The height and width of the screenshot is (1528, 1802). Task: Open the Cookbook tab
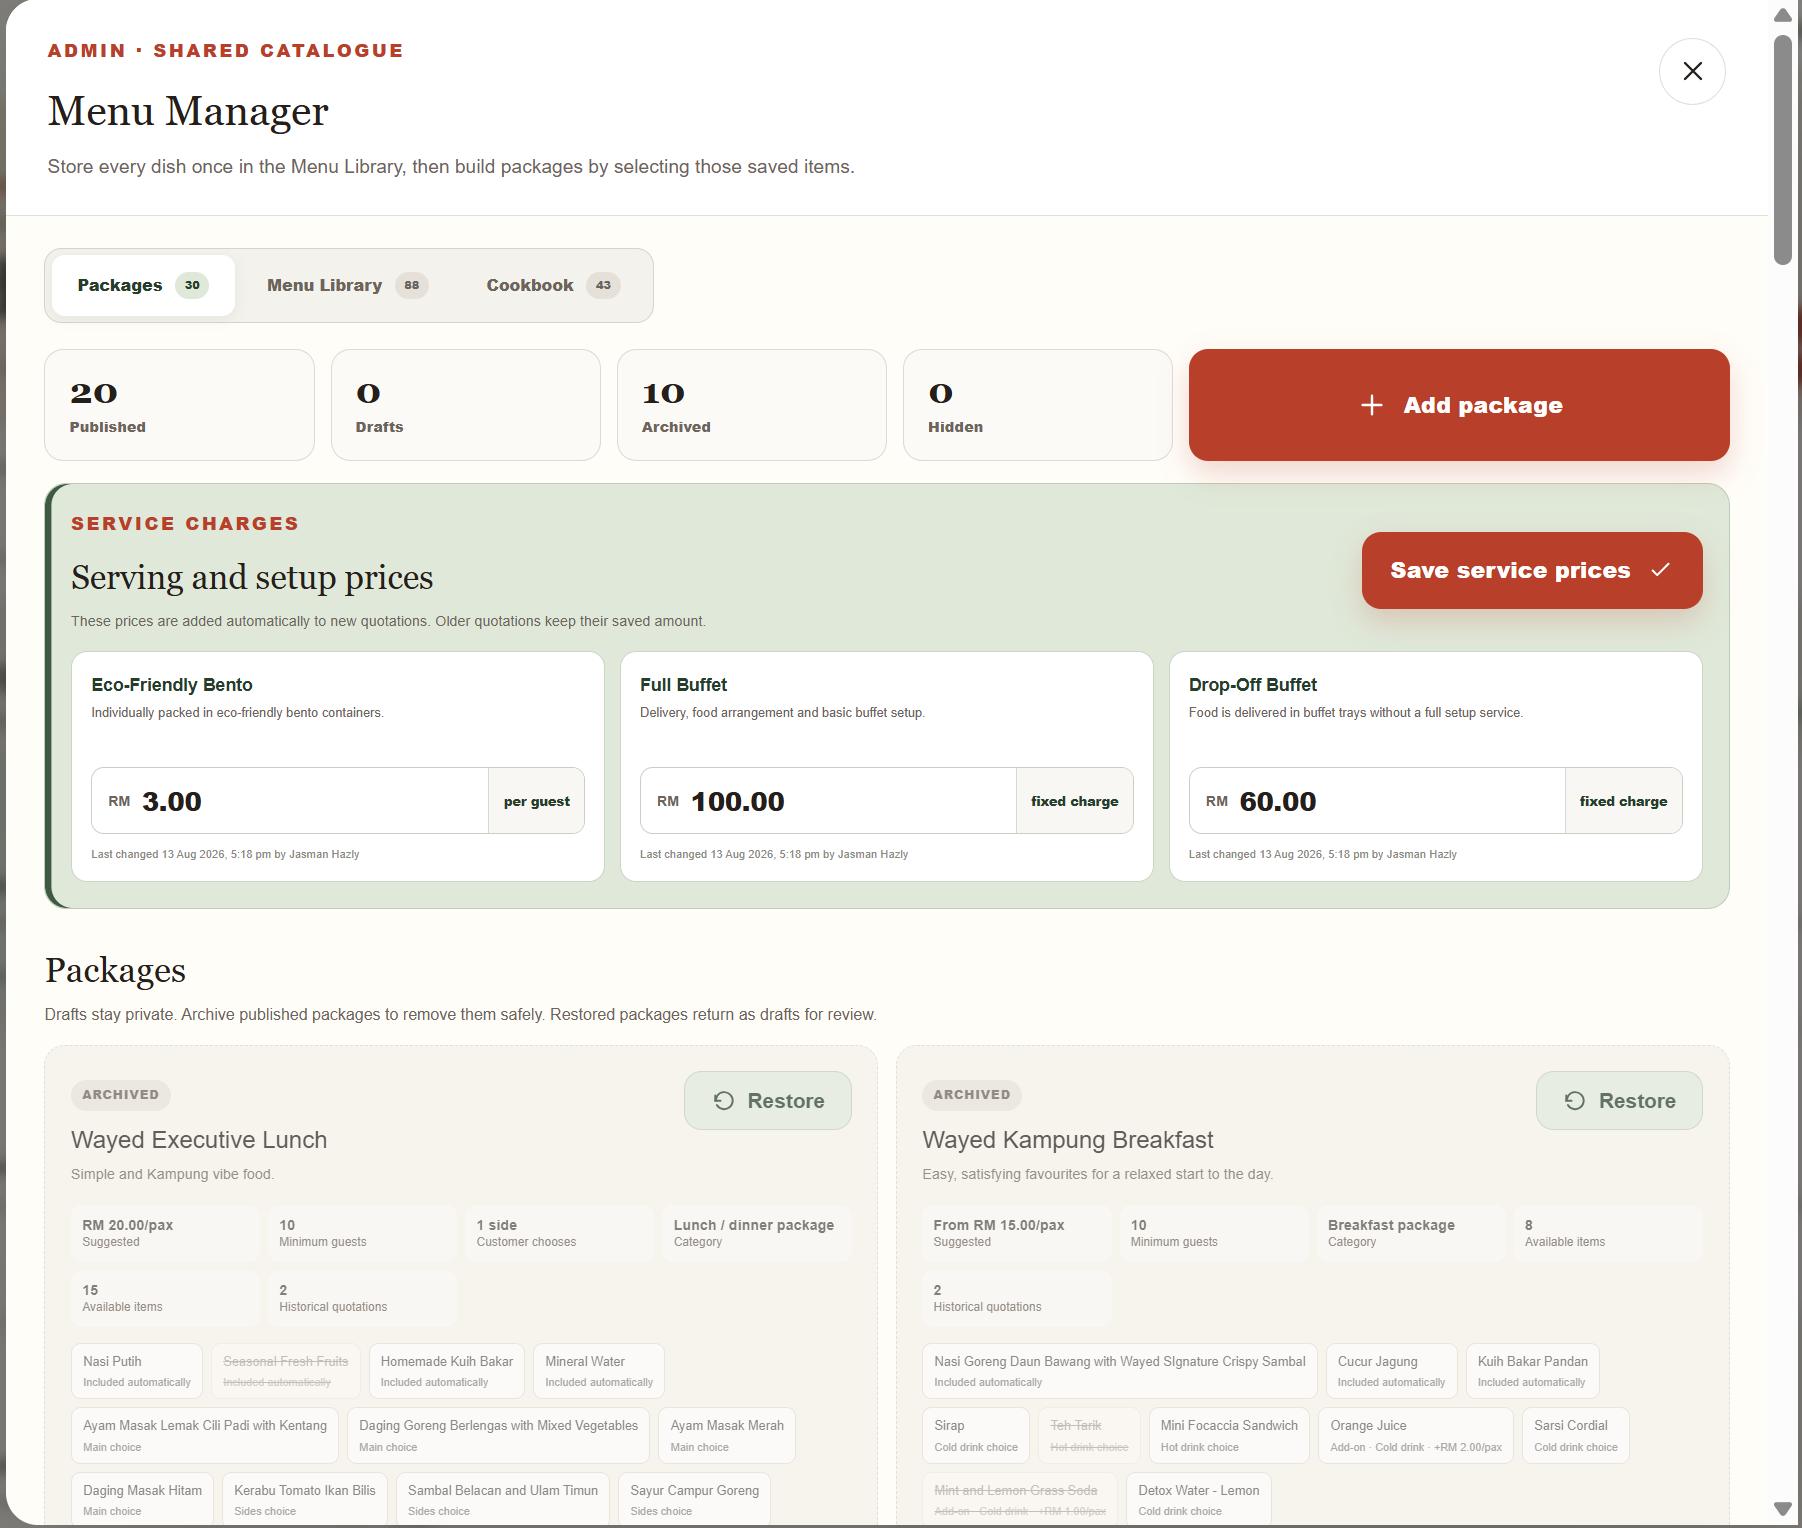[x=553, y=285]
